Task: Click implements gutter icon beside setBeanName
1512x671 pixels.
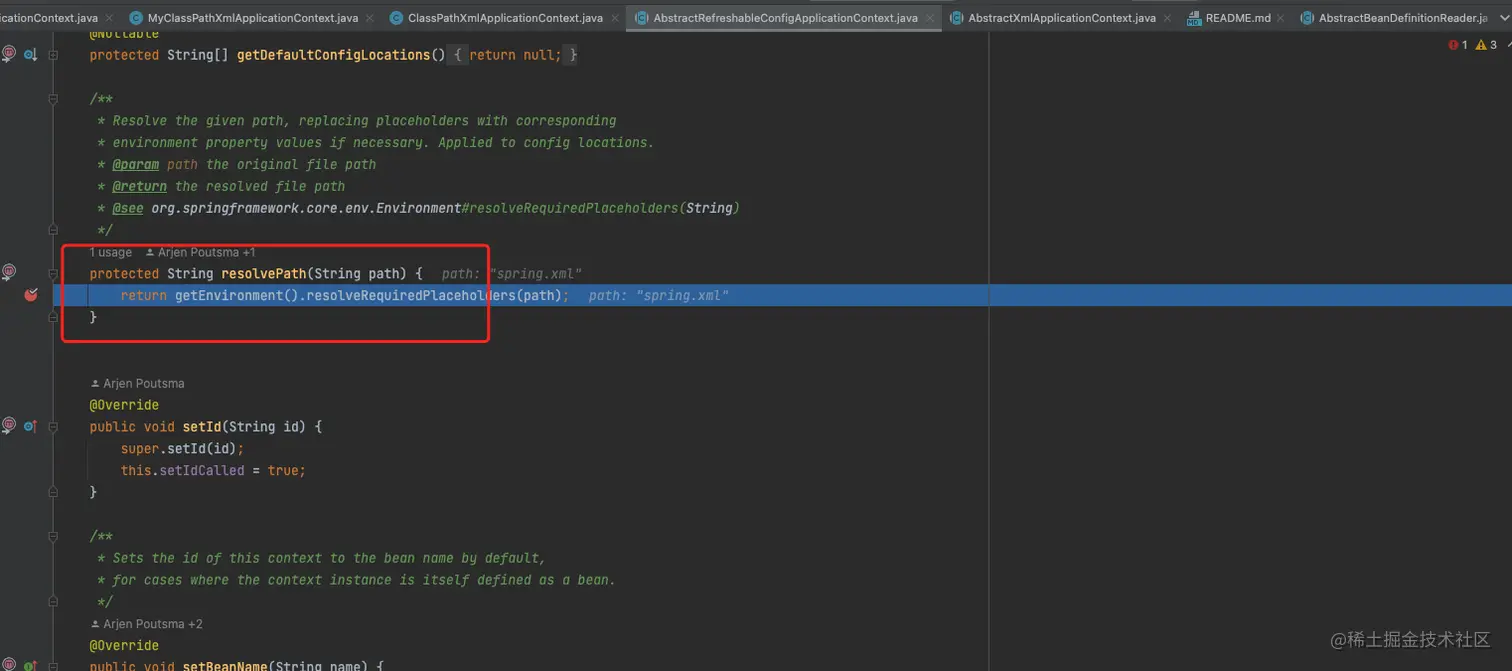Action: 30,665
